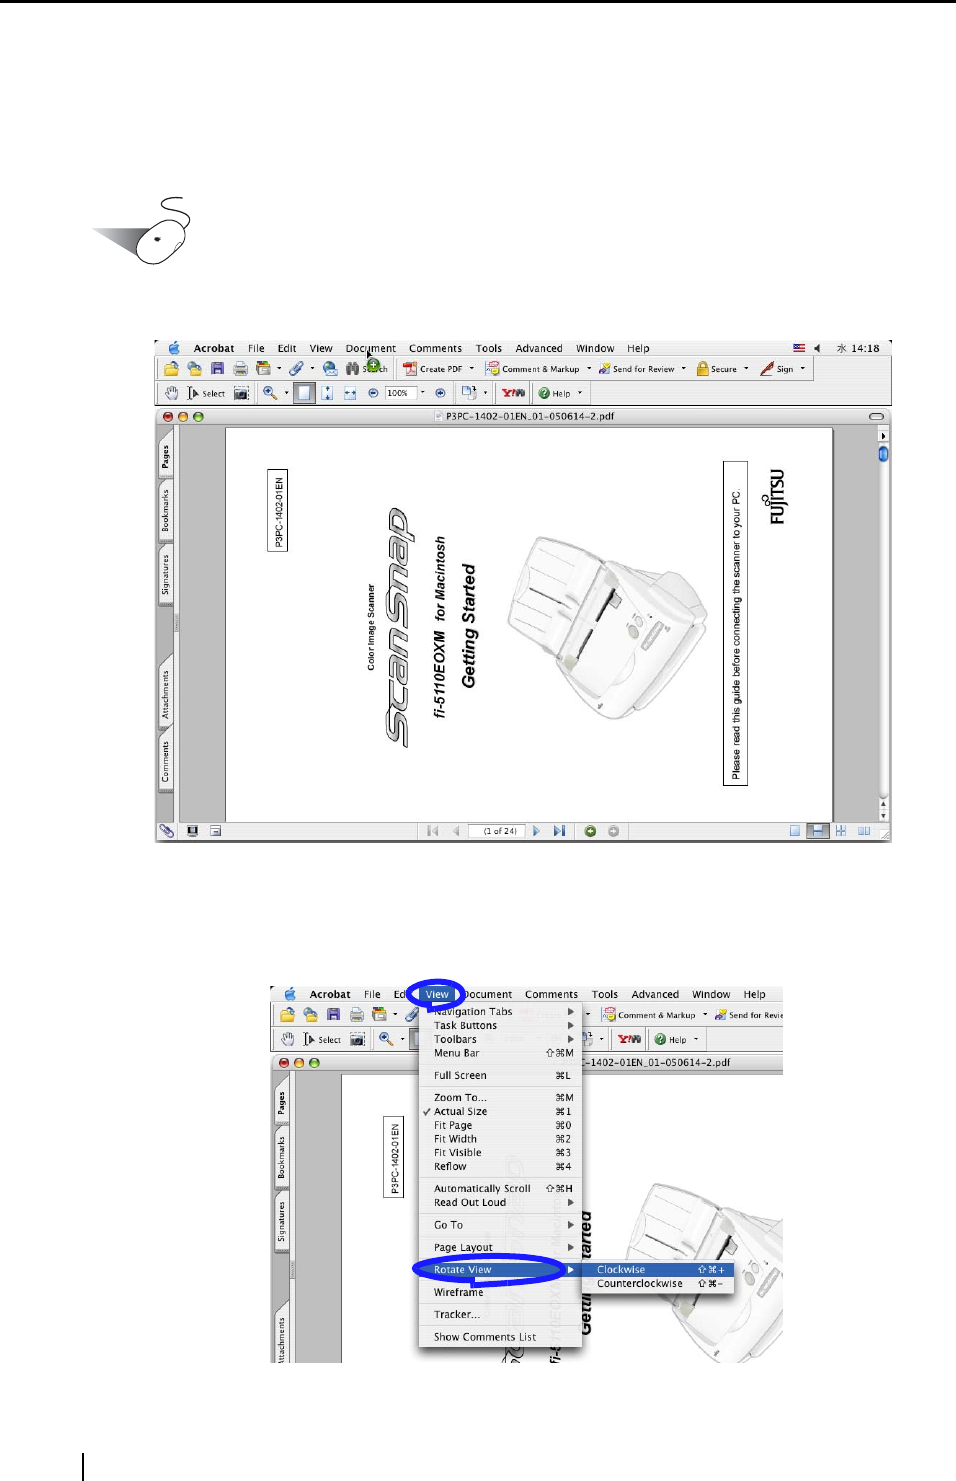This screenshot has height=1481, width=956.
Task: Open the Apple menu in full-window screenshot
Action: point(174,348)
